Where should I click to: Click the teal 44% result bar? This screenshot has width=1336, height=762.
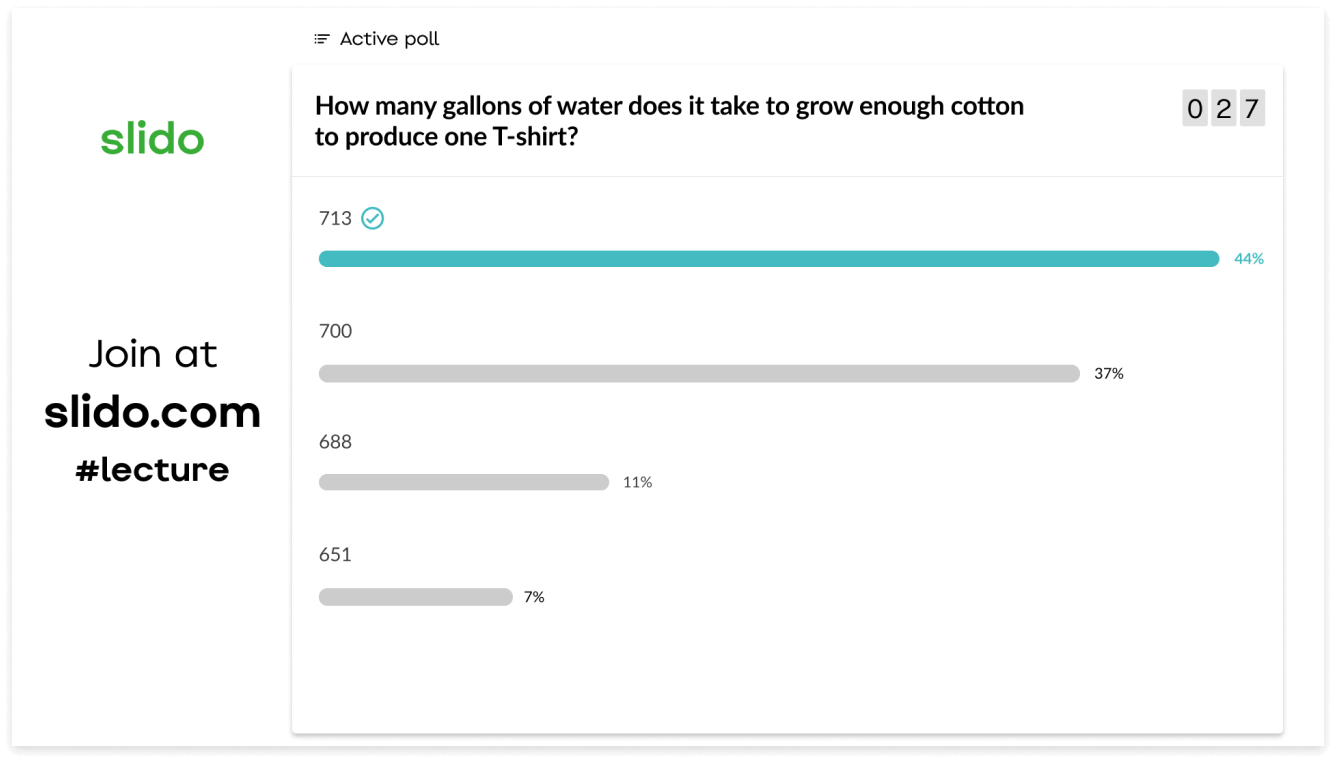click(x=769, y=259)
